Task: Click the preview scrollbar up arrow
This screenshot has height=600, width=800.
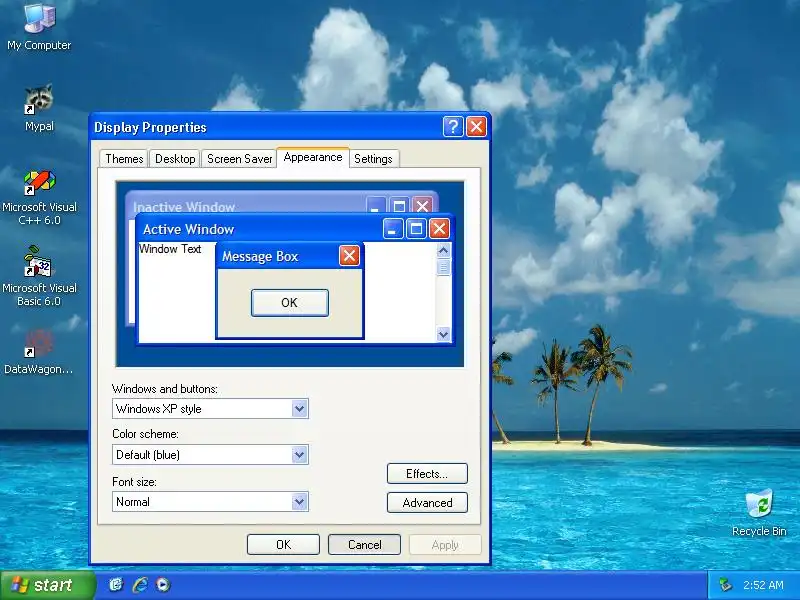Action: (x=443, y=251)
